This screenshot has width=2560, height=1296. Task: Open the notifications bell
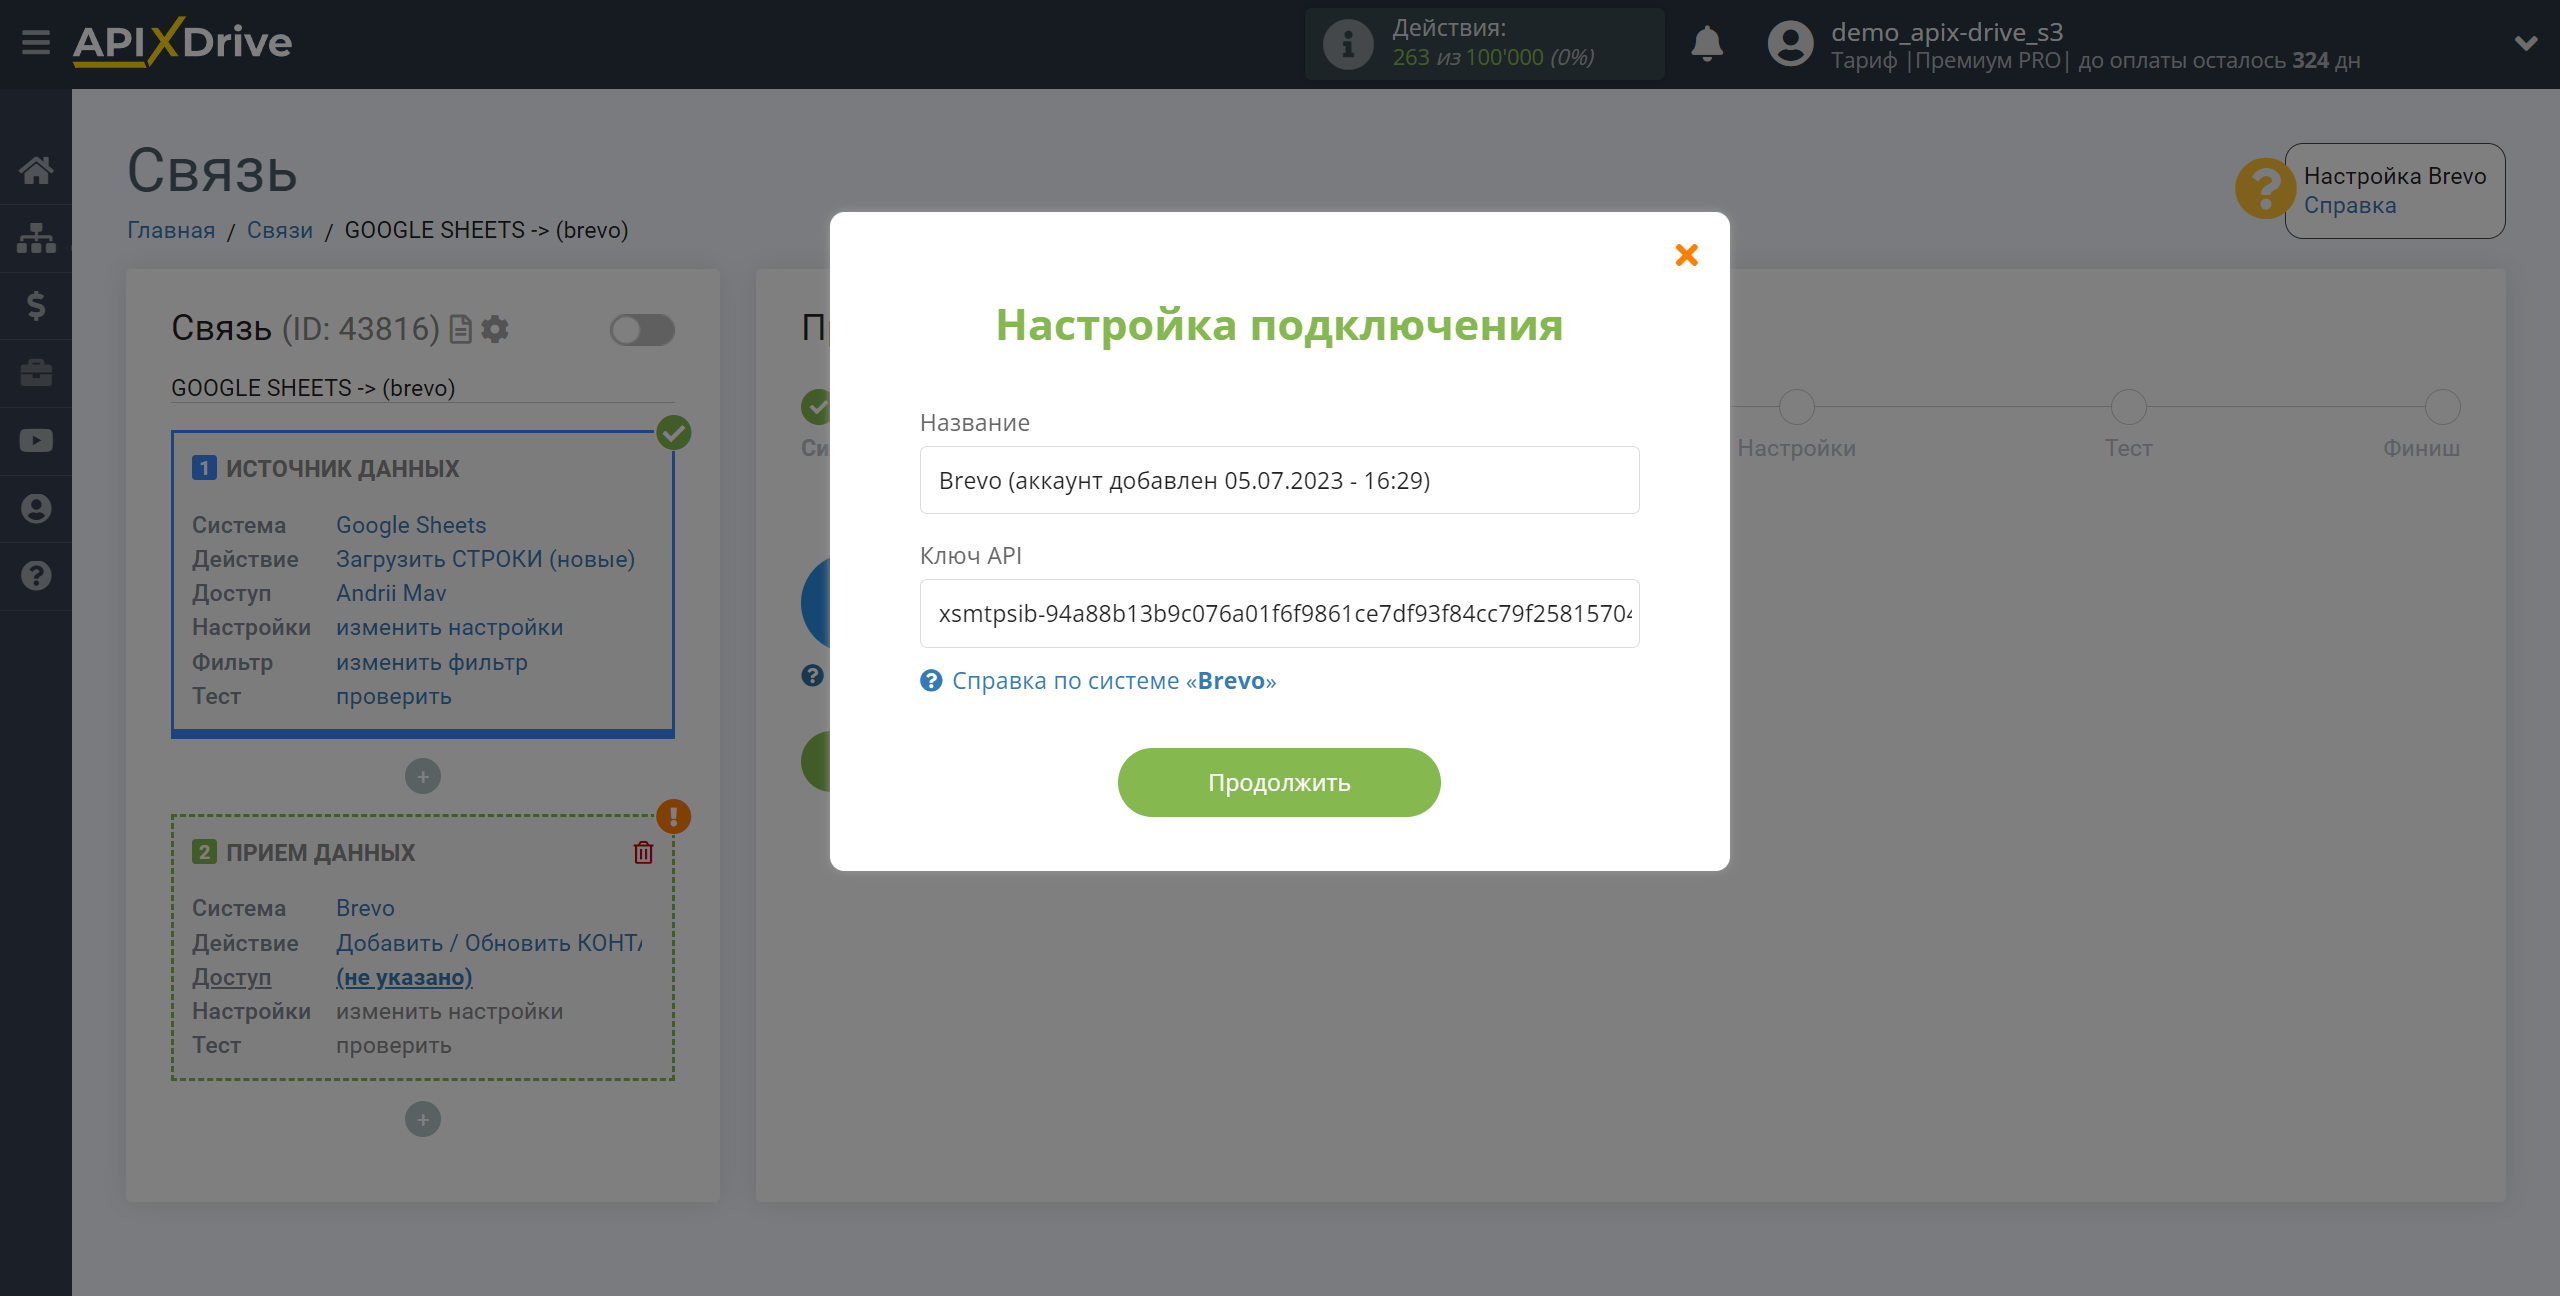pyautogui.click(x=1707, y=44)
